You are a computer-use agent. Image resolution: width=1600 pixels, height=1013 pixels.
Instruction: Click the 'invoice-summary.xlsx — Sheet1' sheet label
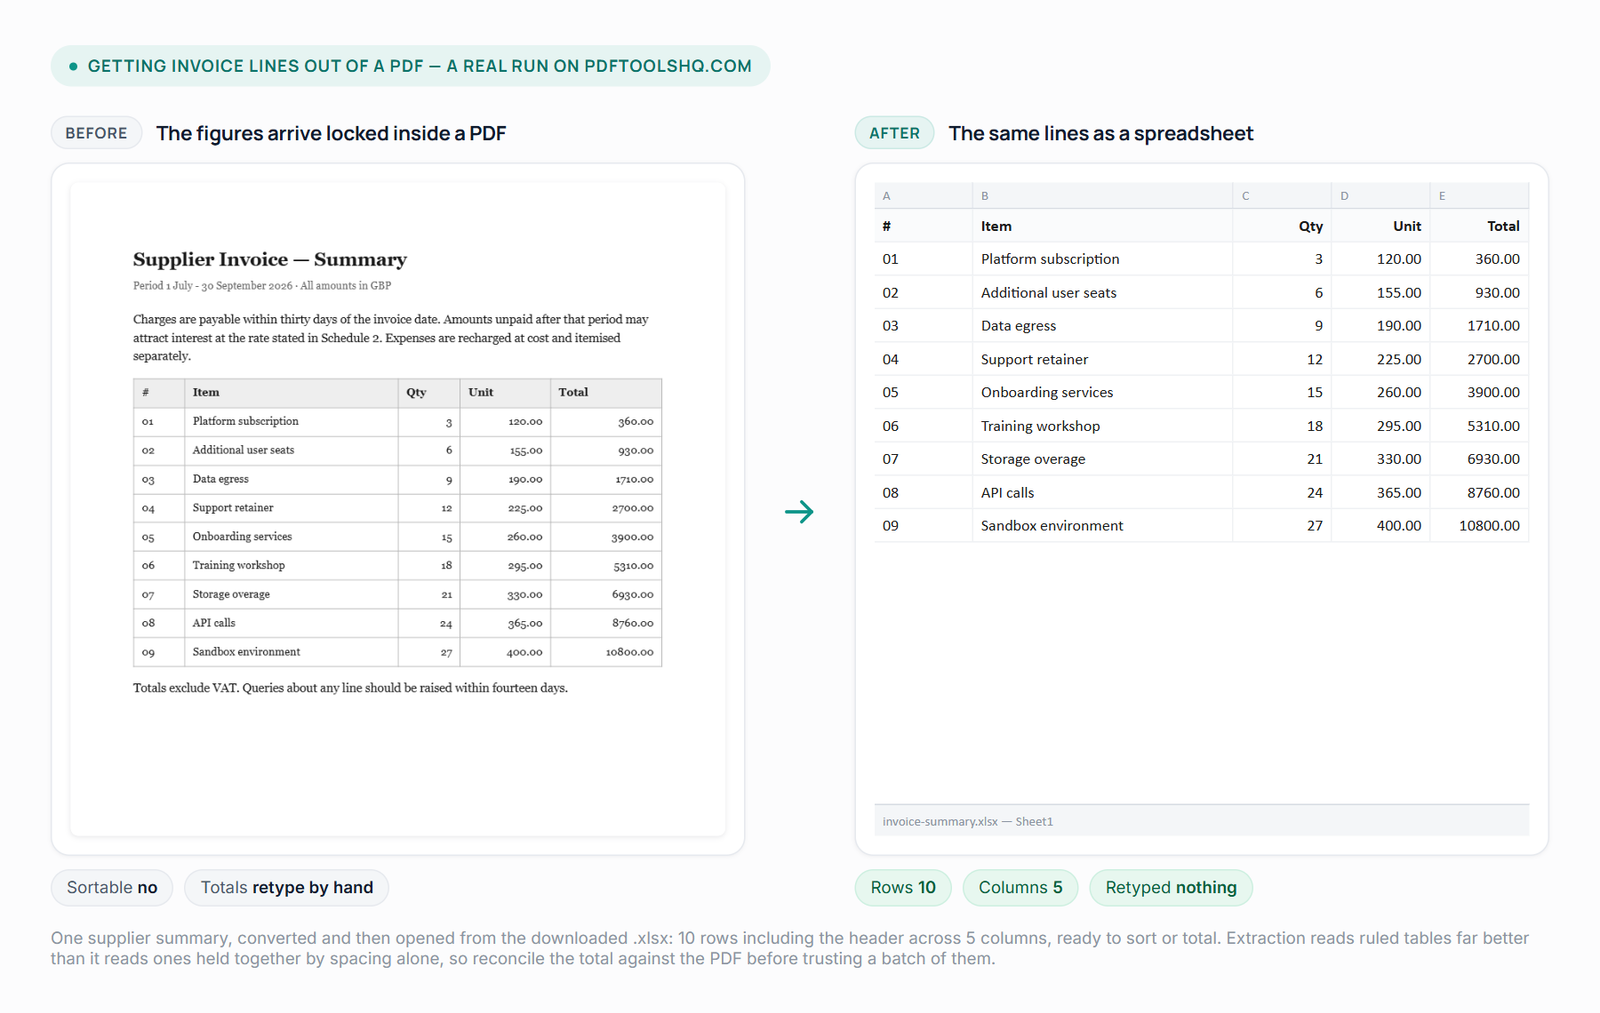click(967, 821)
